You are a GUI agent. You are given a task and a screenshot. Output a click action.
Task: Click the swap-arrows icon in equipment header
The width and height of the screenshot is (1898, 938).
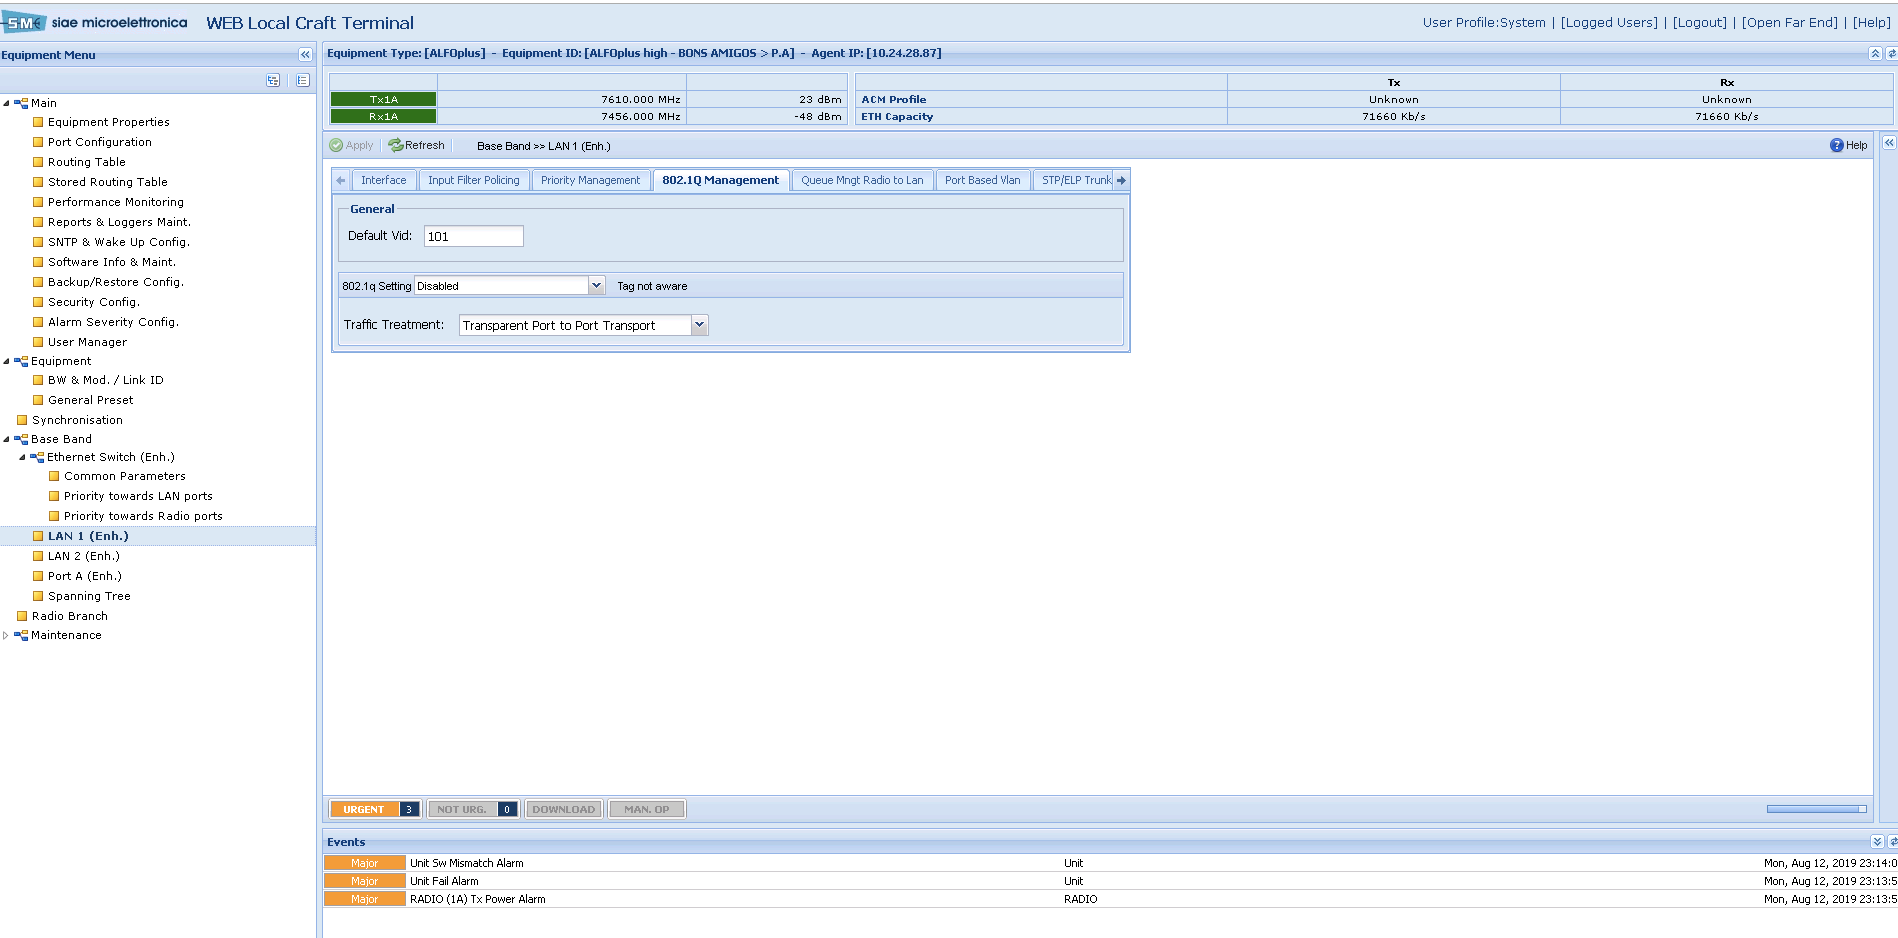(1891, 54)
